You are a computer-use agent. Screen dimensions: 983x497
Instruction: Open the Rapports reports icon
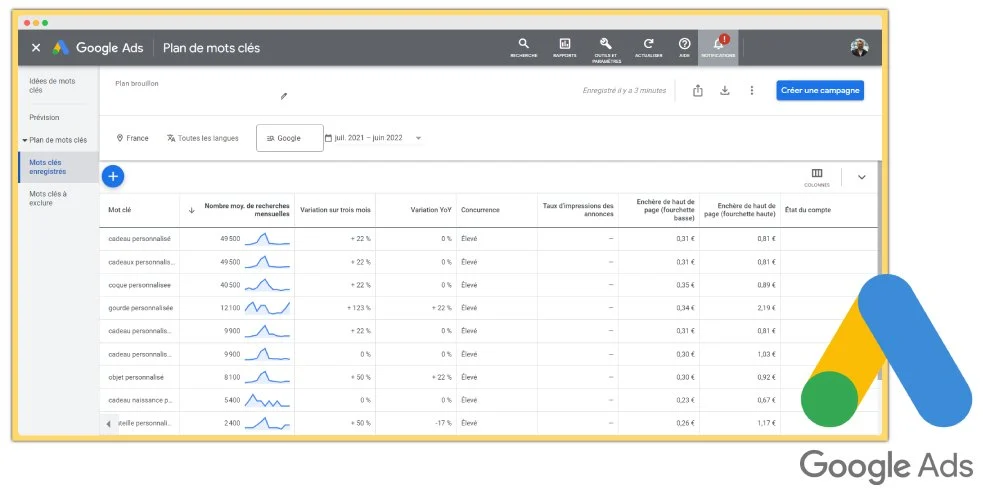[565, 47]
